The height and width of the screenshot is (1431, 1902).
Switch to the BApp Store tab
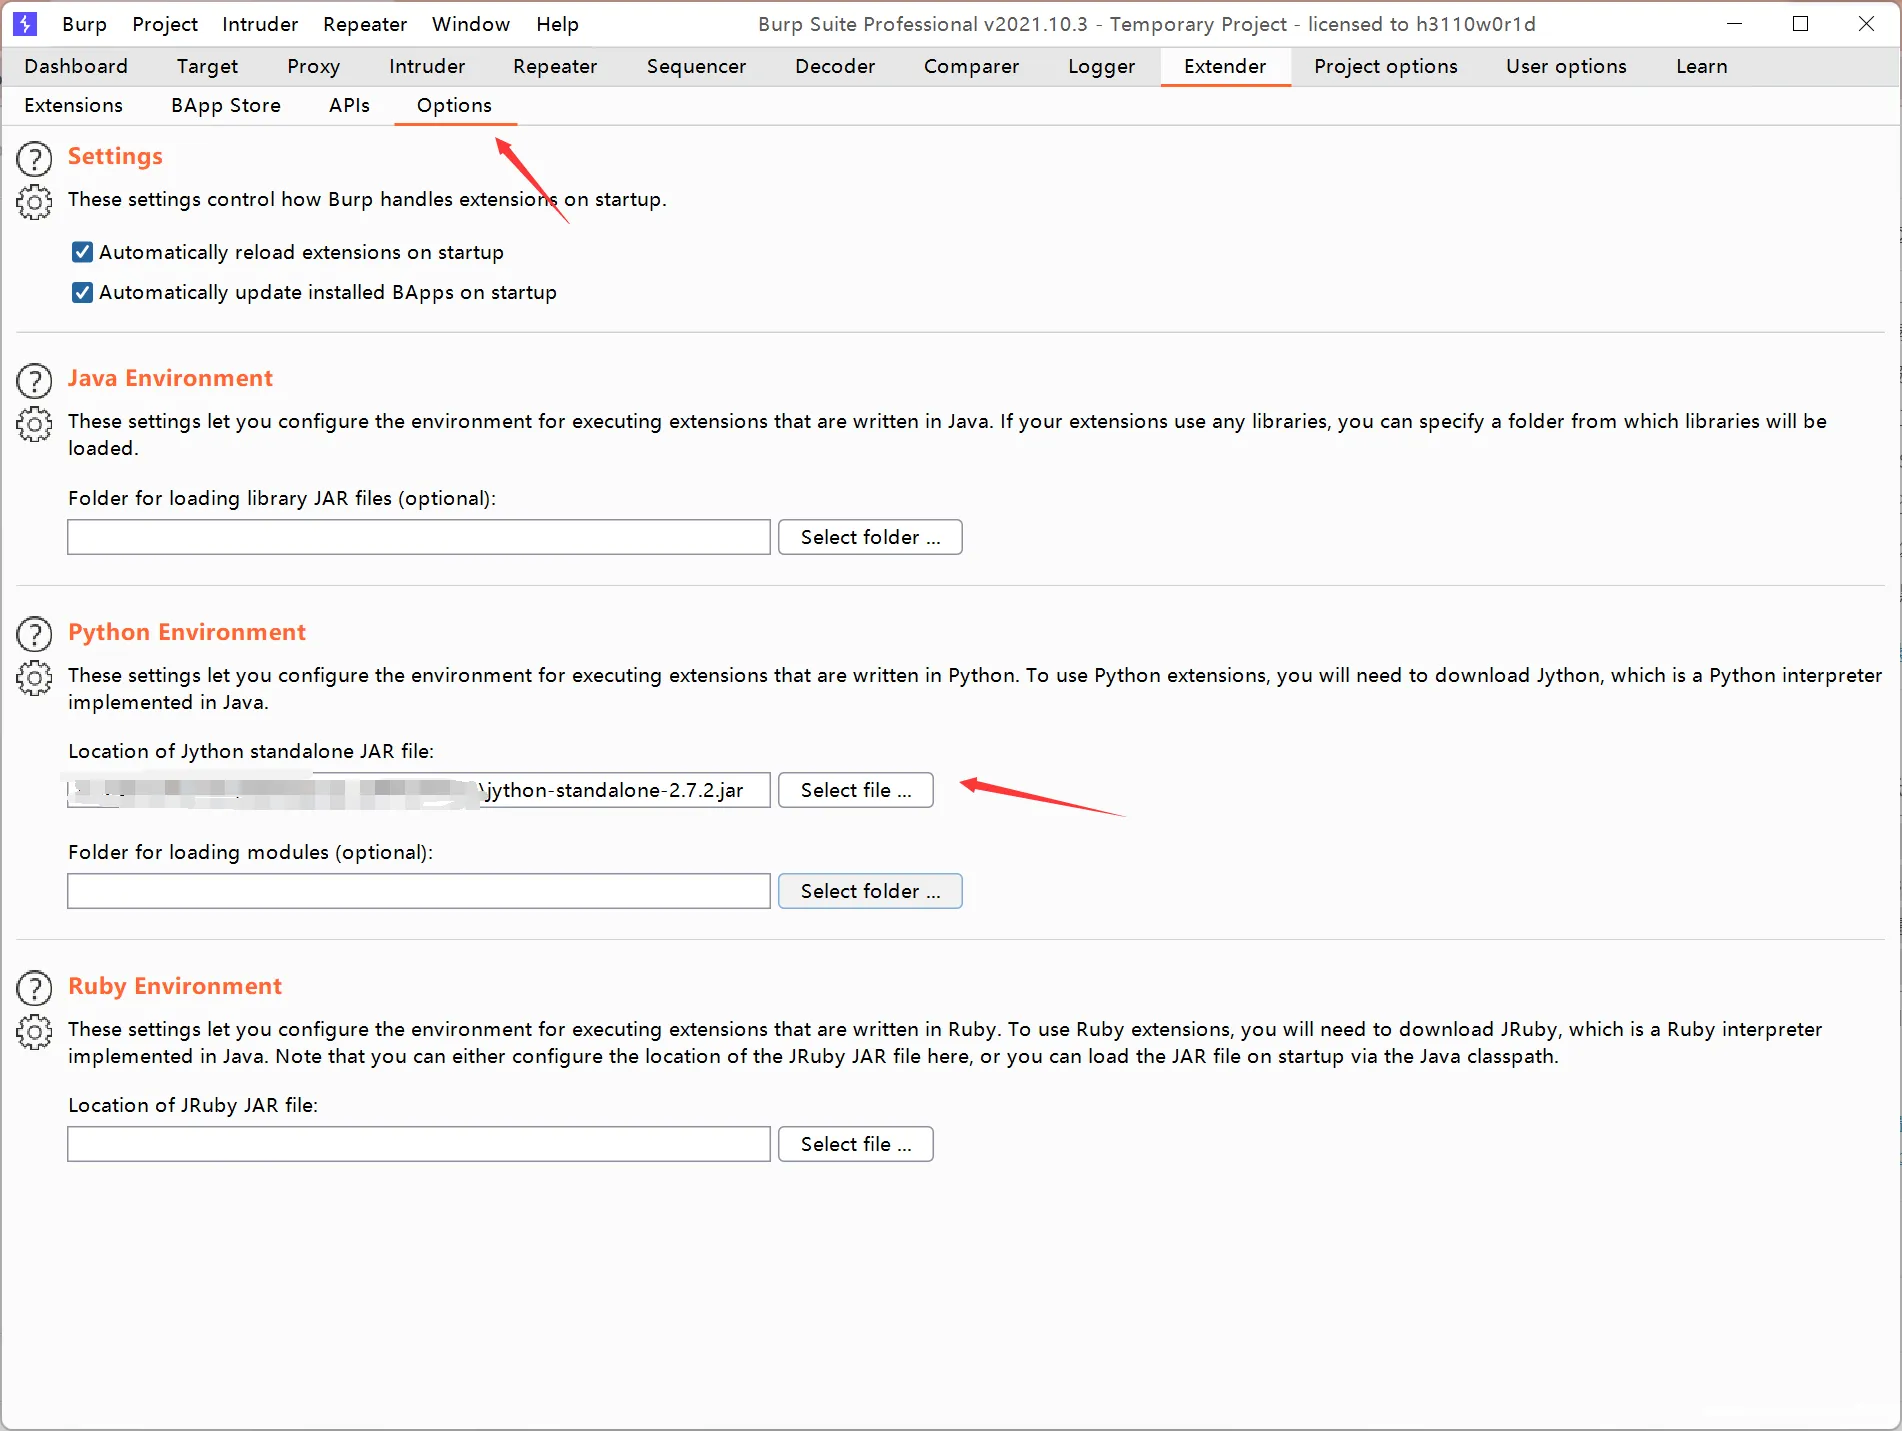tap(226, 105)
